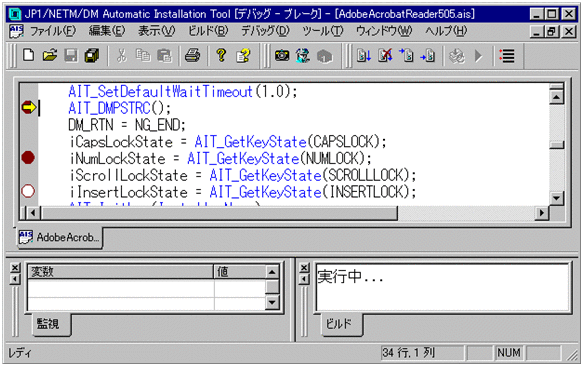Click the yellow current-line arrow marker
585x368 pixels.
point(29,107)
